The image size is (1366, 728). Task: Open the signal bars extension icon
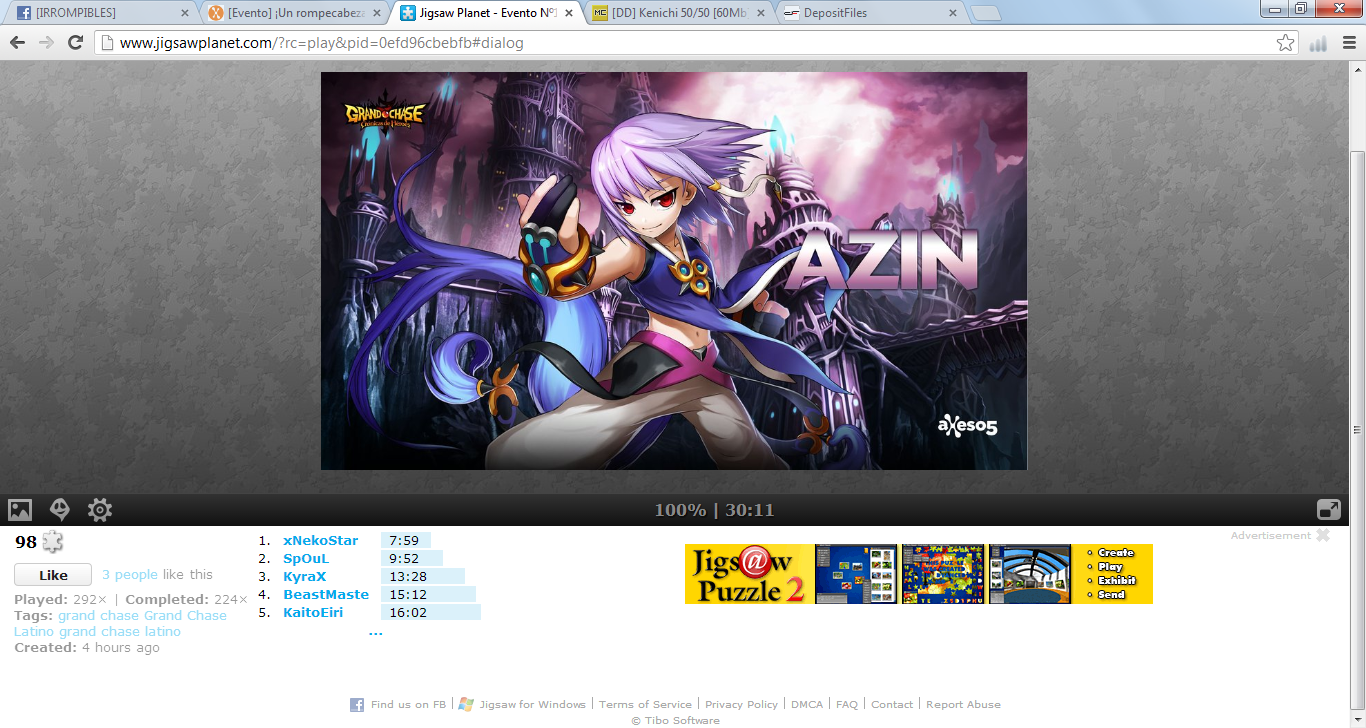pos(1318,43)
